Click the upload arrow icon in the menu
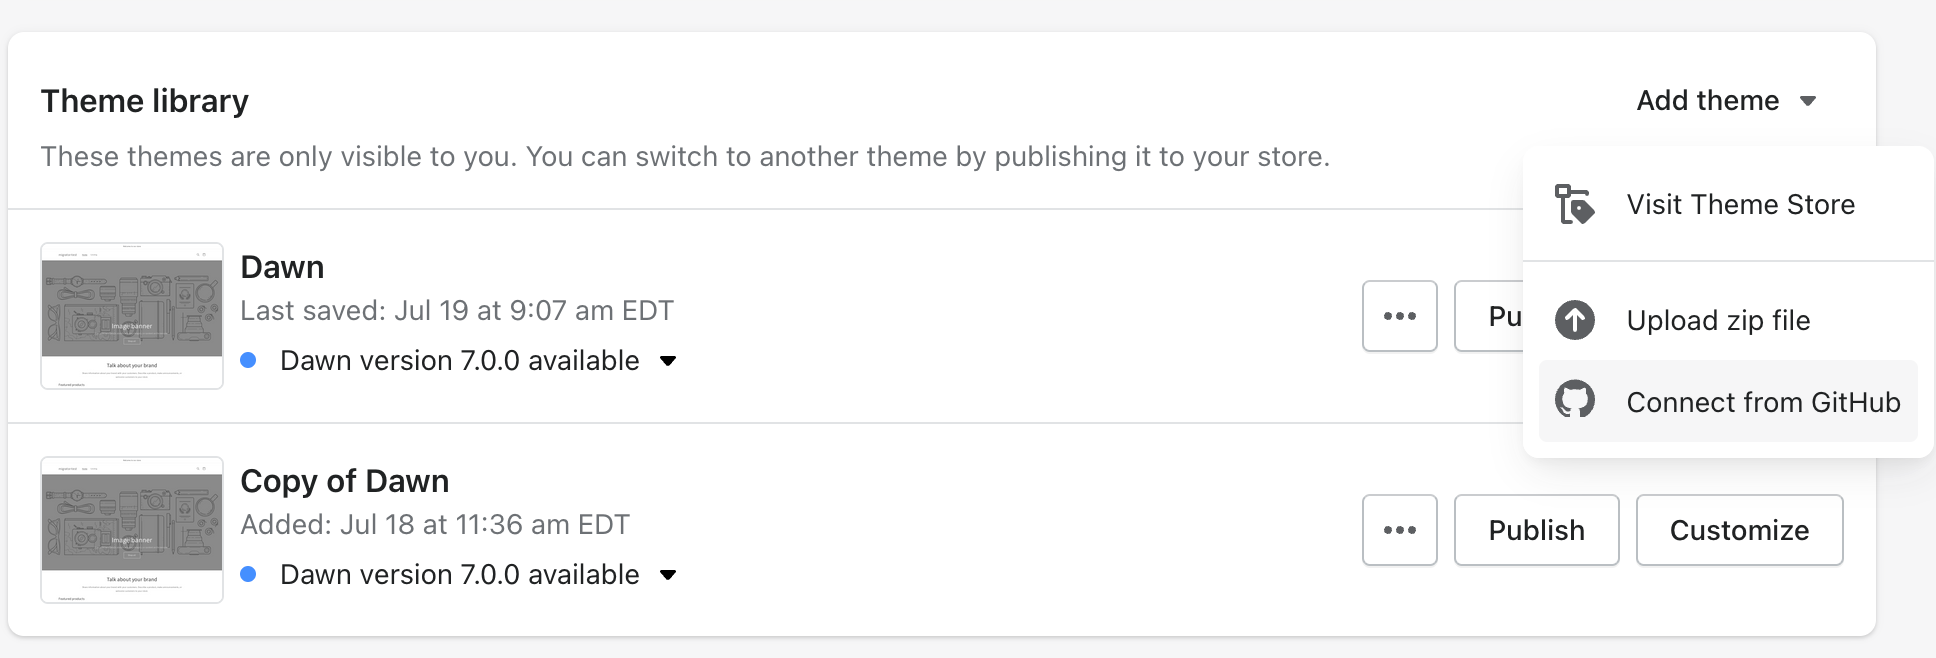Screen dimensions: 1936x658 [x=1574, y=320]
